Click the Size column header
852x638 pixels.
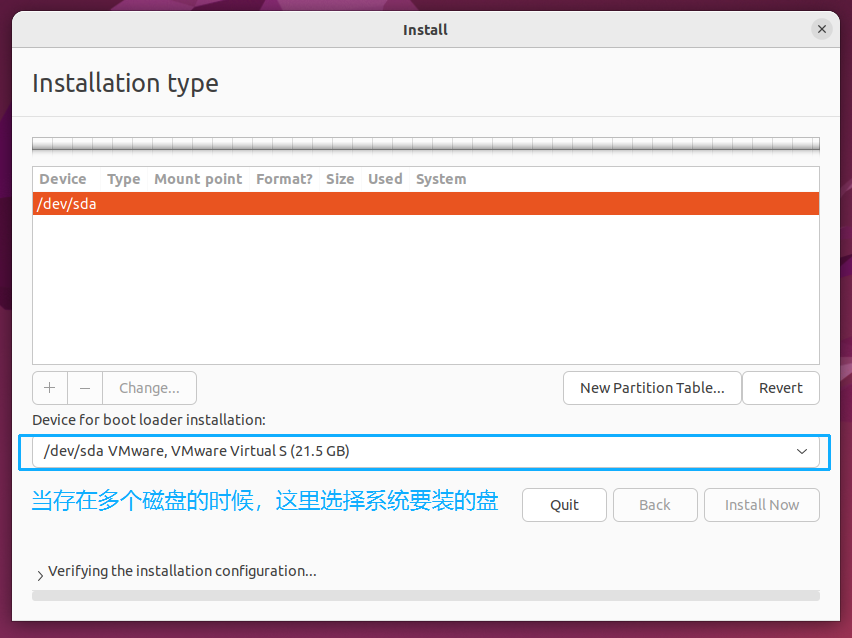(x=340, y=179)
